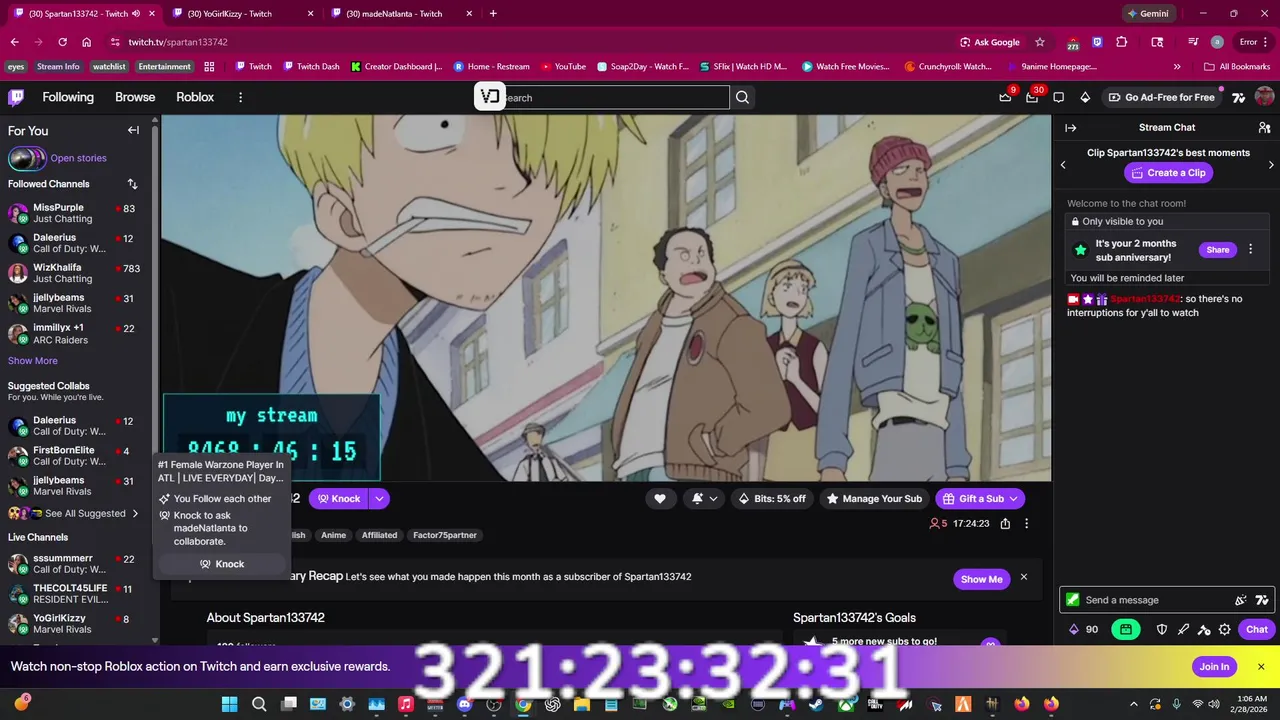
Task: Click the search magnifier button
Action: tap(742, 97)
